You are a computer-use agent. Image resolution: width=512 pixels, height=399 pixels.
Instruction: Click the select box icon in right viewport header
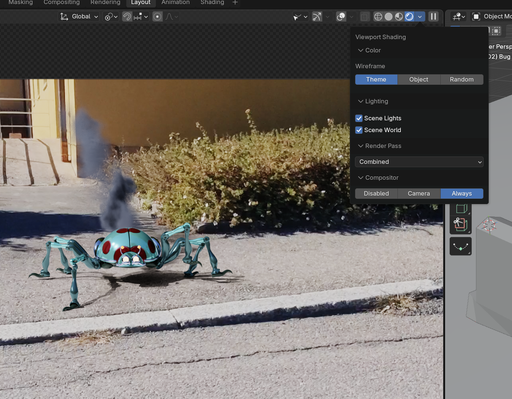pyautogui.click(x=496, y=31)
